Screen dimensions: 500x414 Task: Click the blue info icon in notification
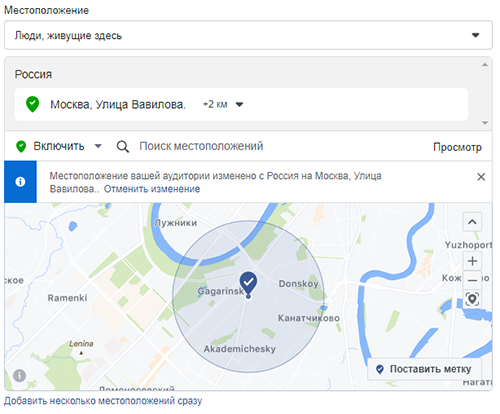click(x=20, y=182)
